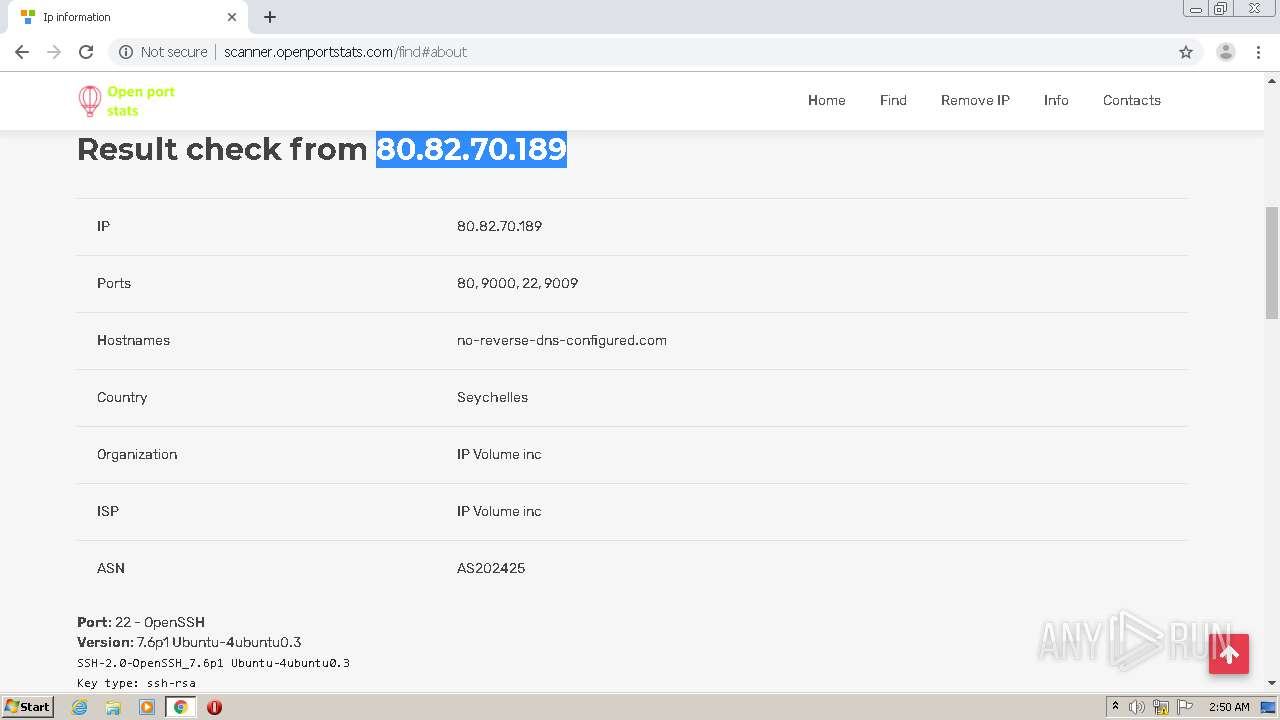Viewport: 1280px width, 720px height.
Task: Open the Chrome profile avatar
Action: coord(1225,52)
